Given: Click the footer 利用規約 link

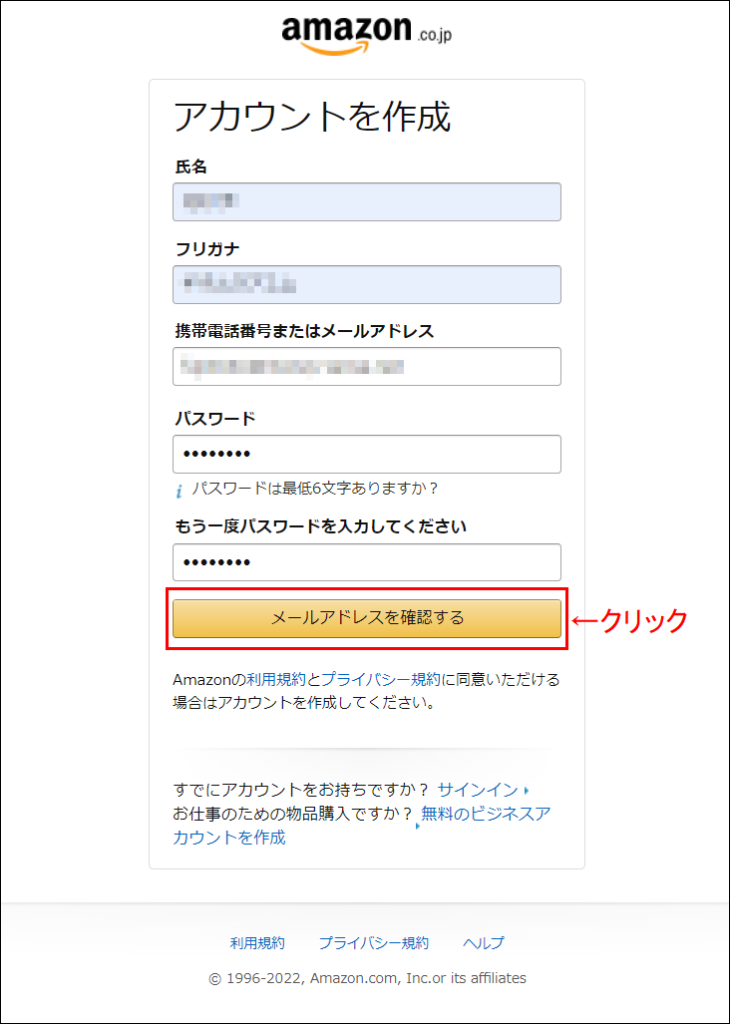Looking at the screenshot, I should tap(257, 943).
